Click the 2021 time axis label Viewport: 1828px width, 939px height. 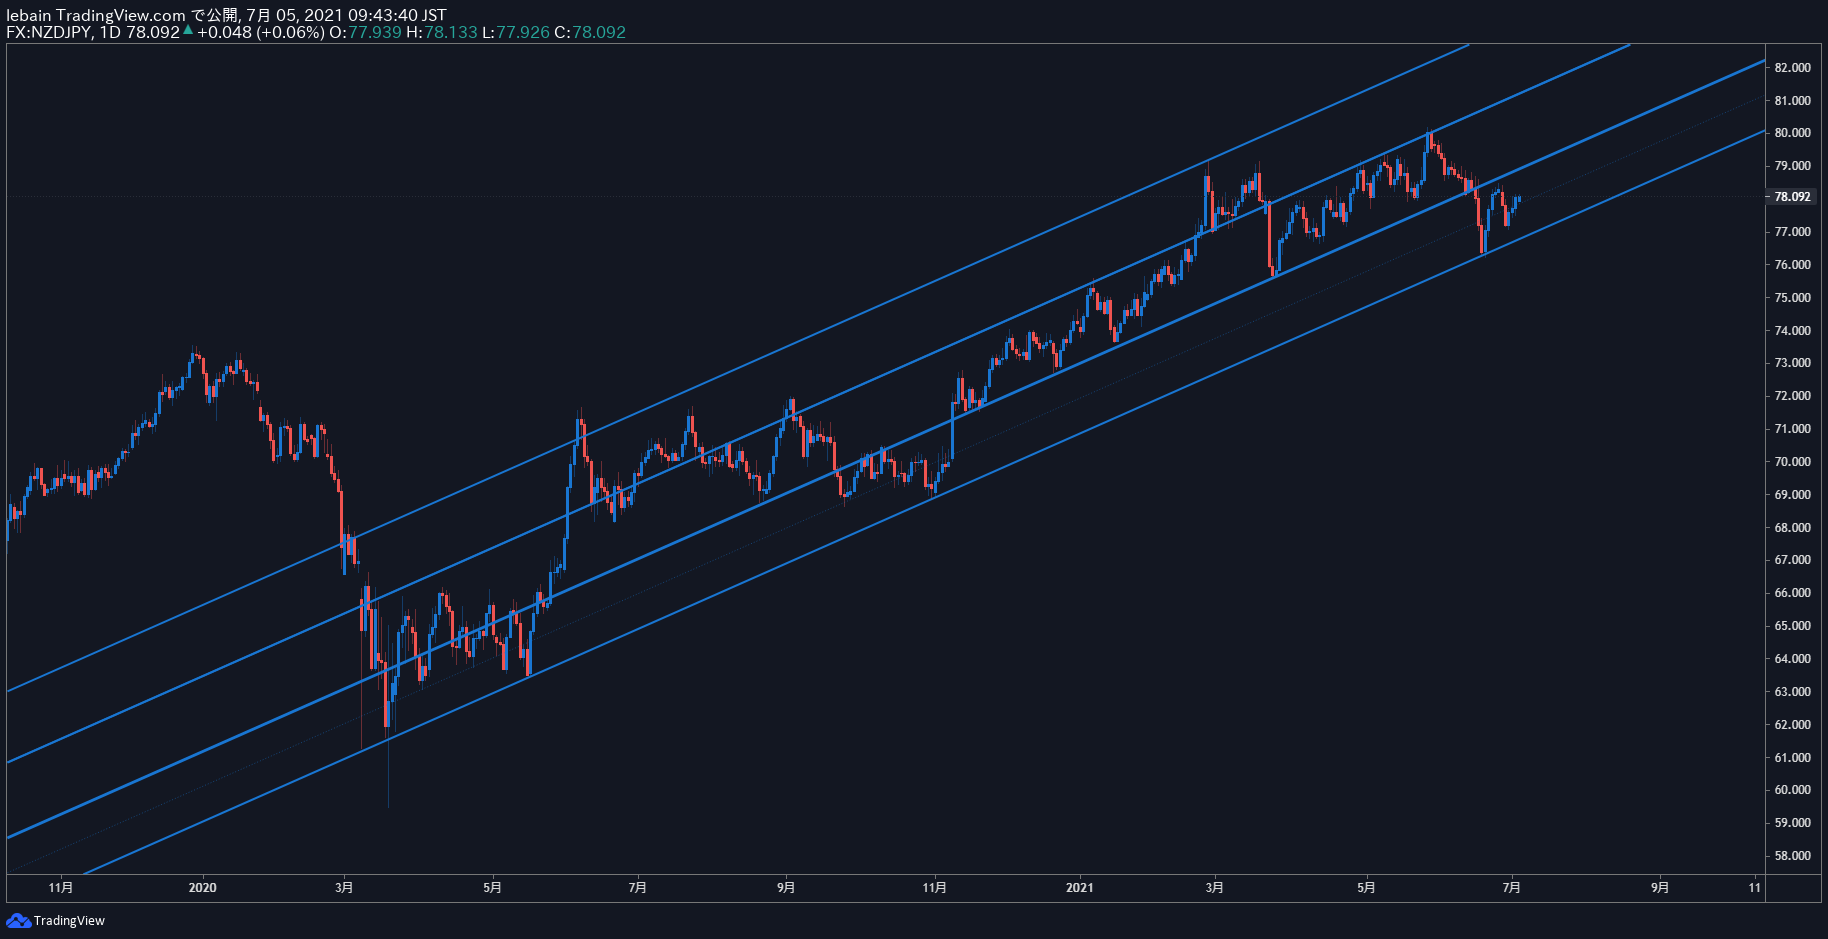point(1080,888)
